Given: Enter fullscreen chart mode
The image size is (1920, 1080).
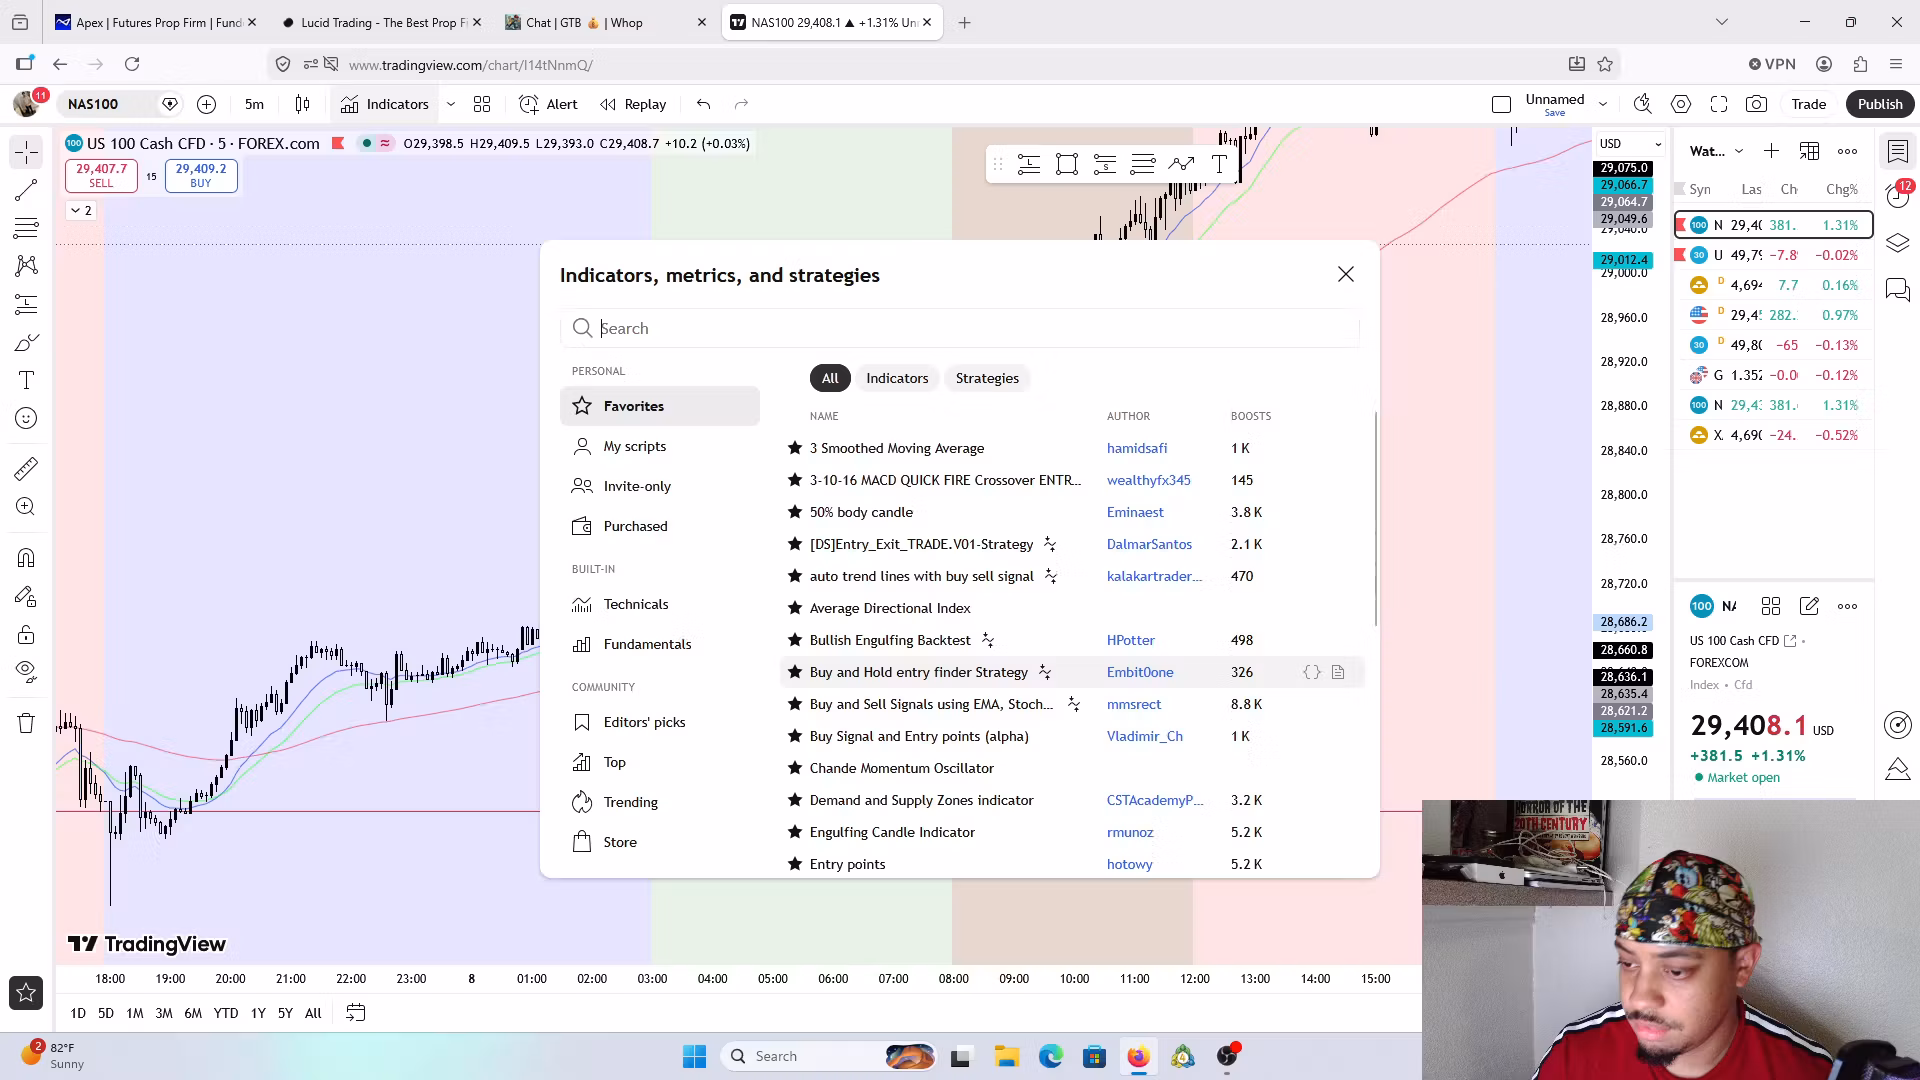Looking at the screenshot, I should click(1719, 104).
